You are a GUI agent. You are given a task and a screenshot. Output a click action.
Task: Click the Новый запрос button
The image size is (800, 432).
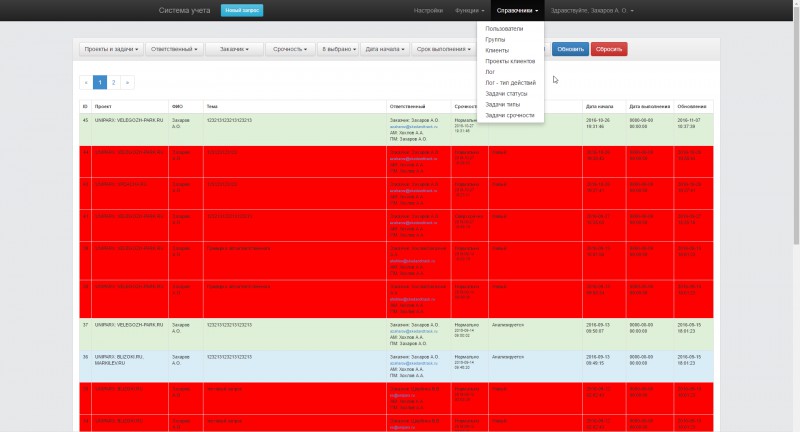pyautogui.click(x=242, y=10)
